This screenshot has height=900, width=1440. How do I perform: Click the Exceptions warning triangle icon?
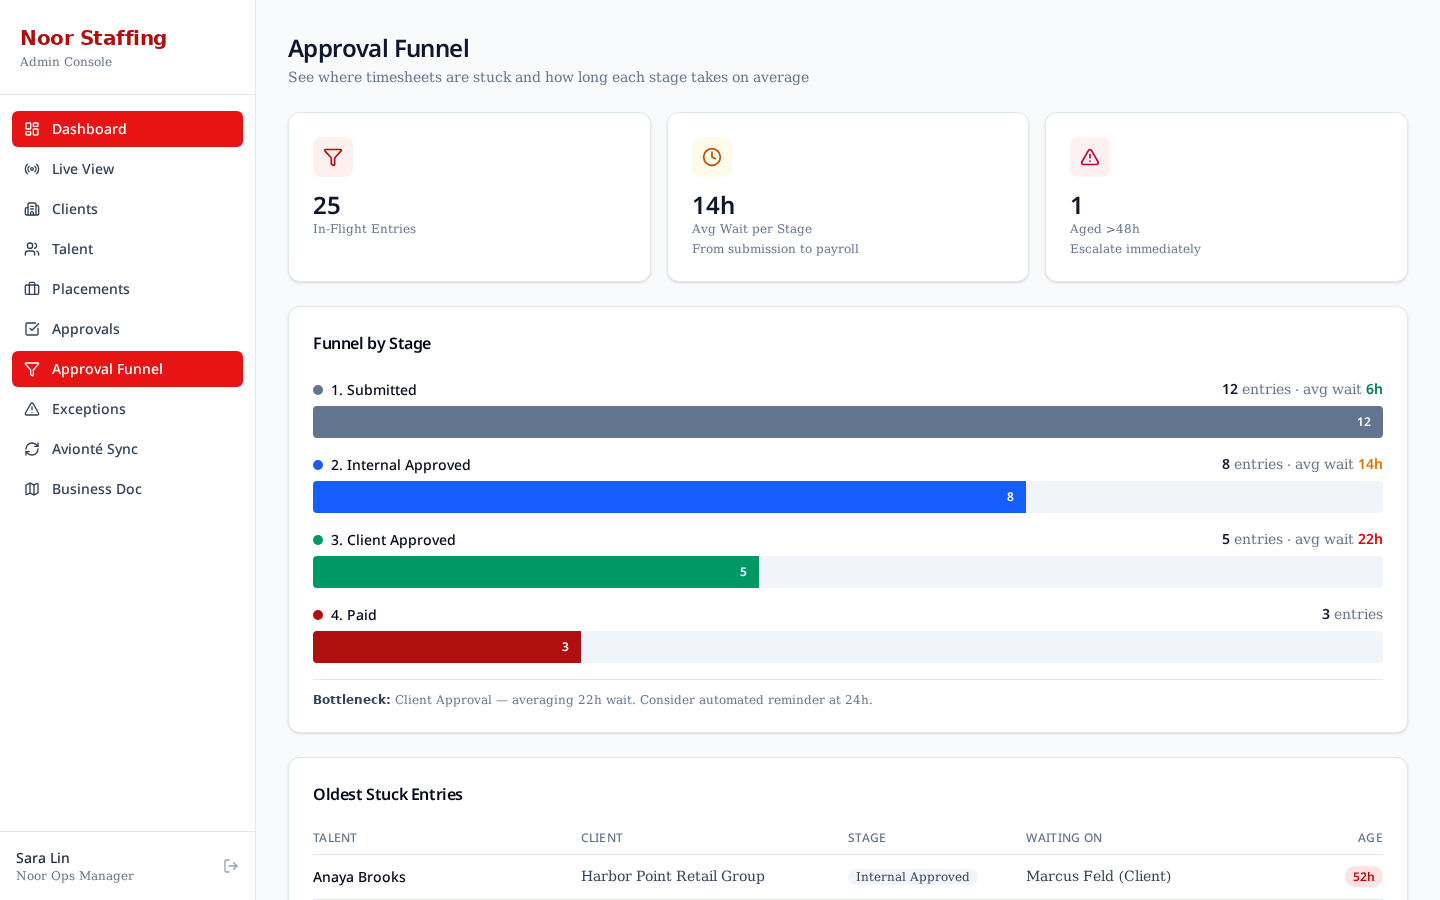coord(32,409)
